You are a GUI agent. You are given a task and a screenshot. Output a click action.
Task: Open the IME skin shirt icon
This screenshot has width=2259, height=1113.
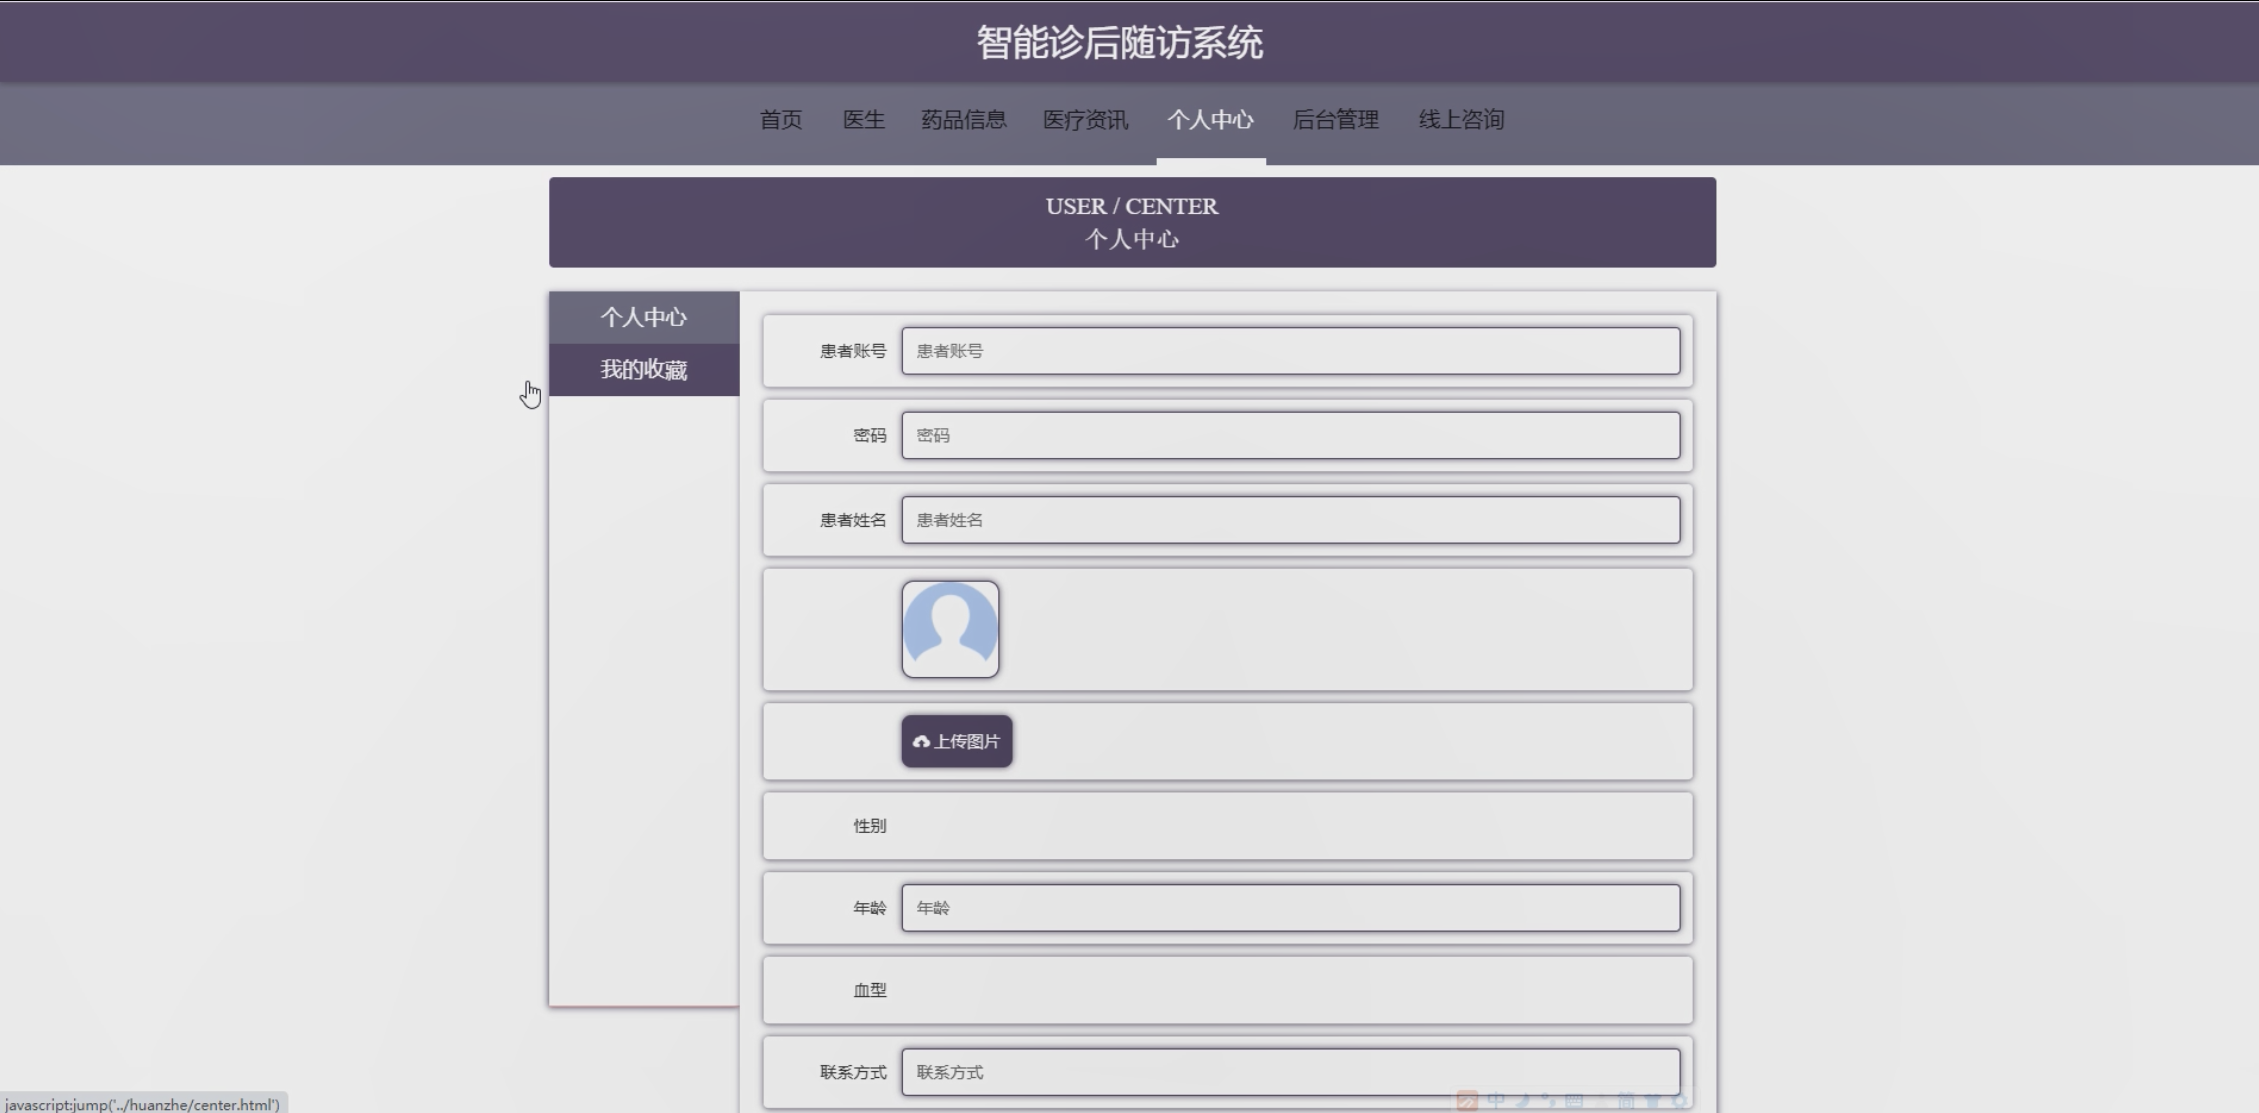pyautogui.click(x=1653, y=1101)
